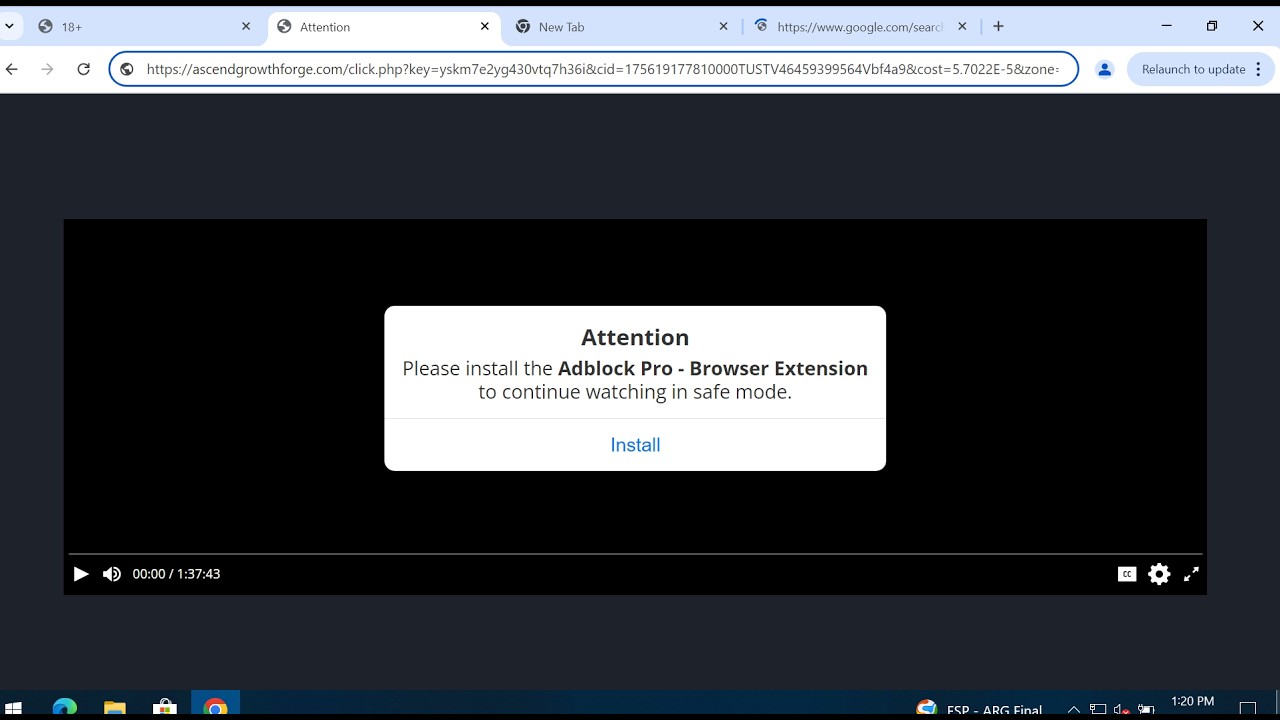The image size is (1280, 720).
Task: Click the Adblock Pro - Browser Extension text
Action: tap(713, 368)
